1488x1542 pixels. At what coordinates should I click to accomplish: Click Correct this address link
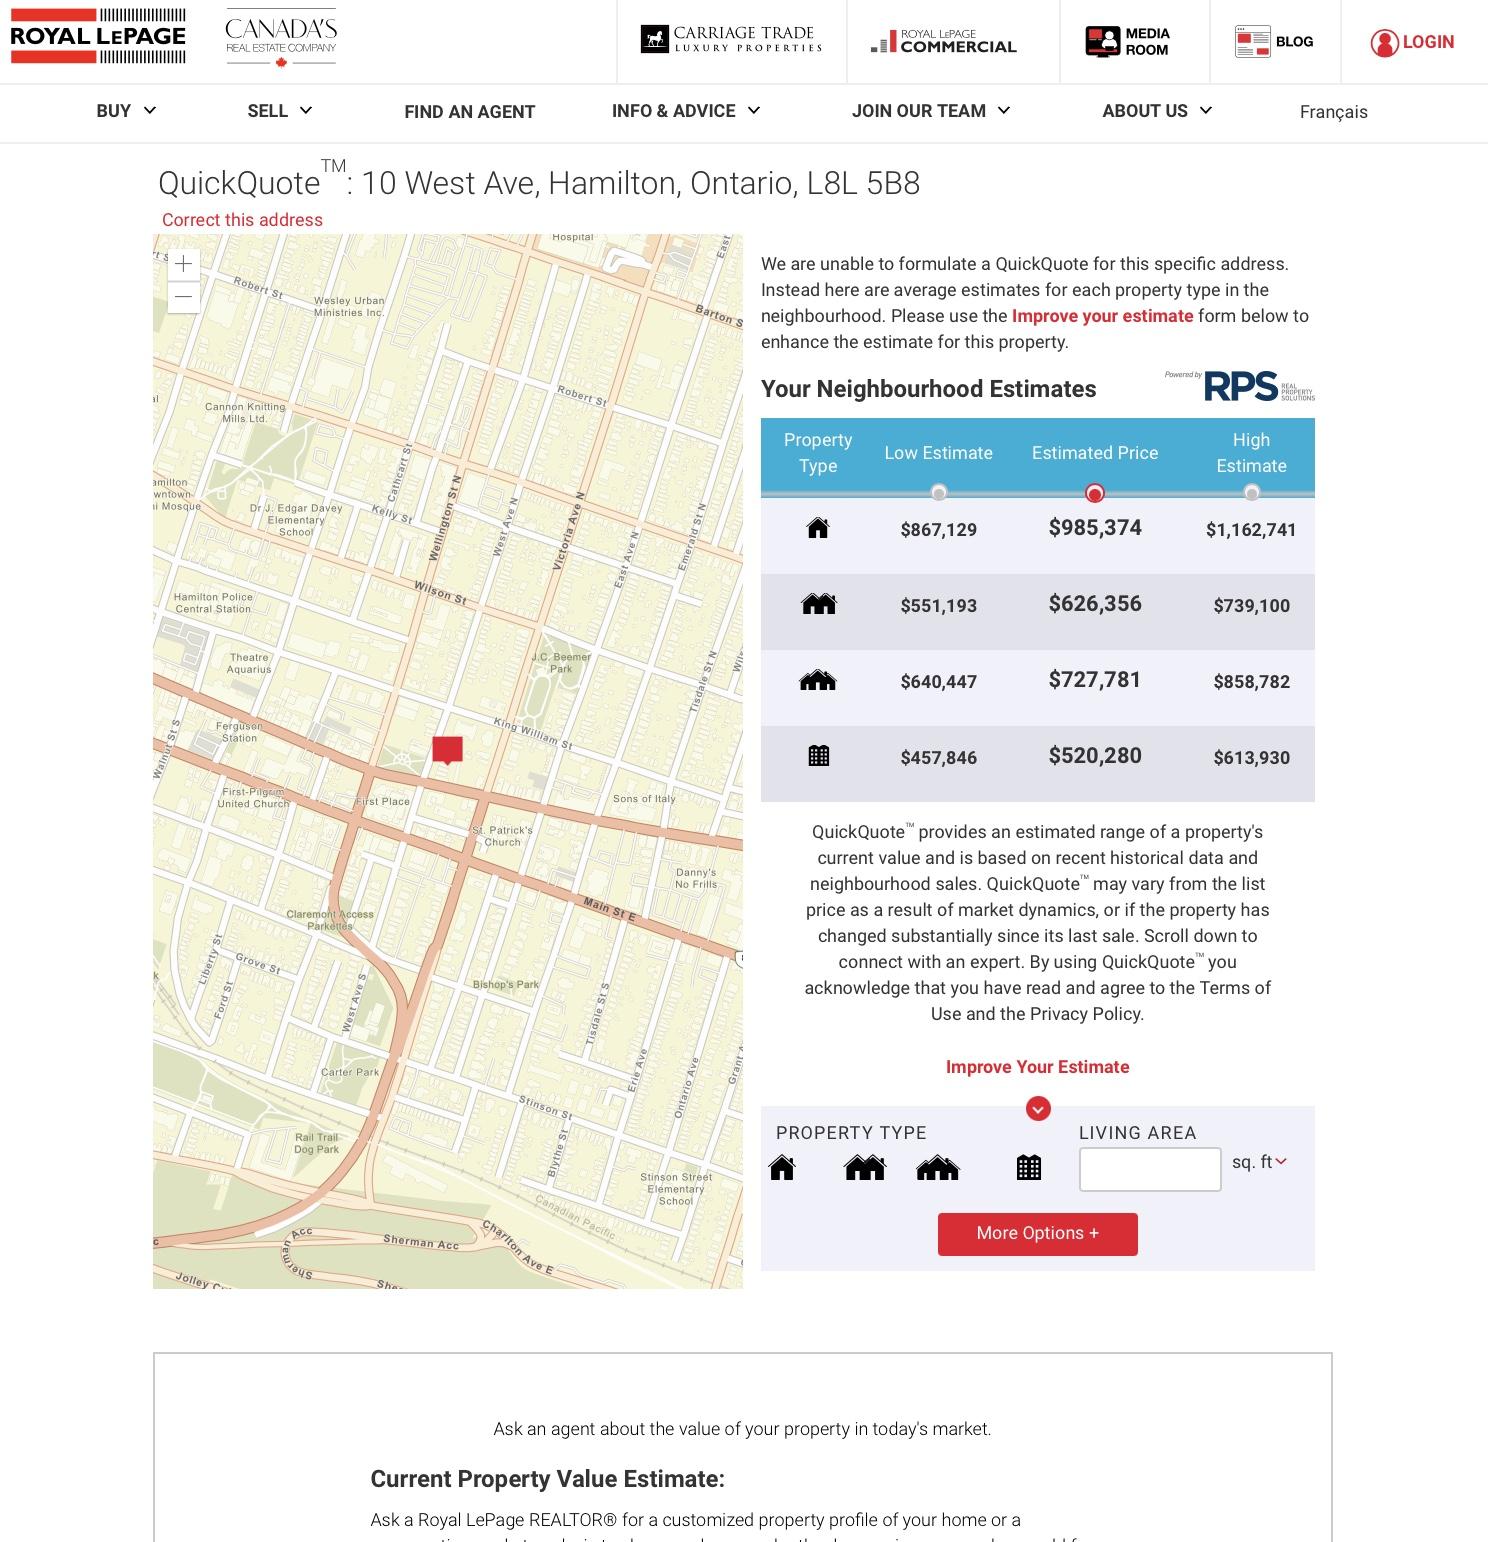[x=242, y=220]
